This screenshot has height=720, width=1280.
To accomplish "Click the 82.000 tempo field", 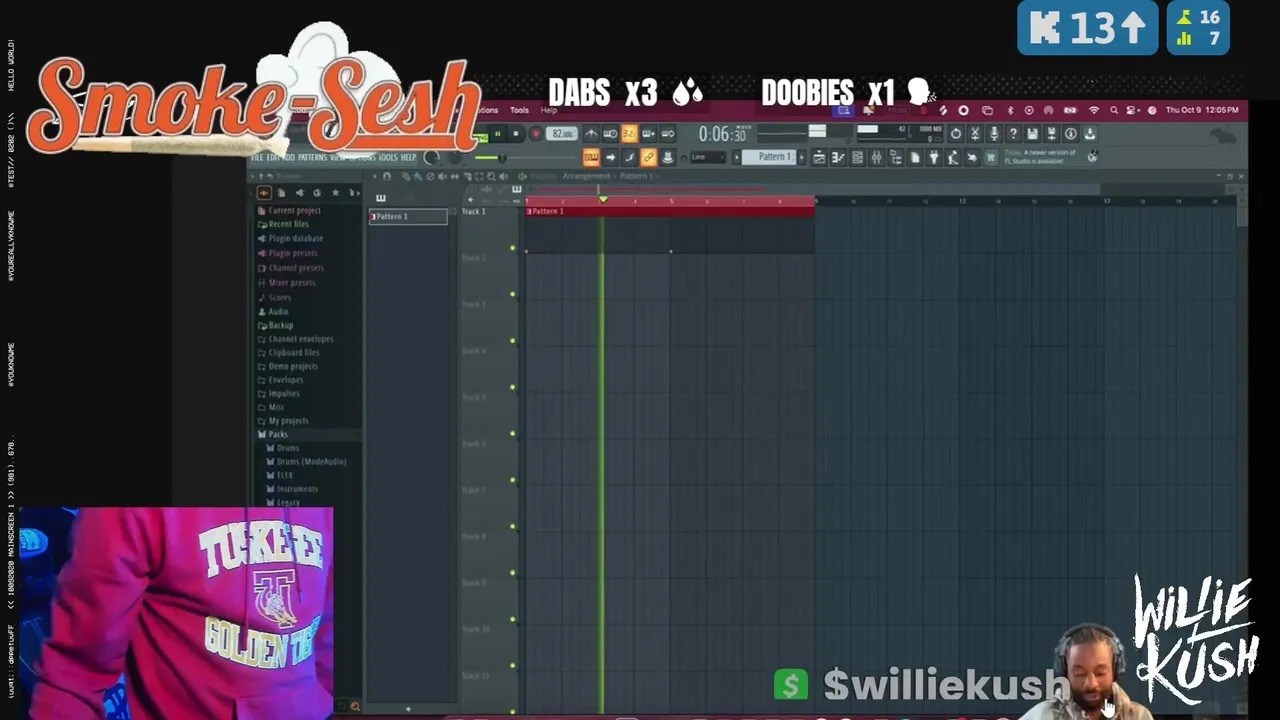I will coord(562,133).
